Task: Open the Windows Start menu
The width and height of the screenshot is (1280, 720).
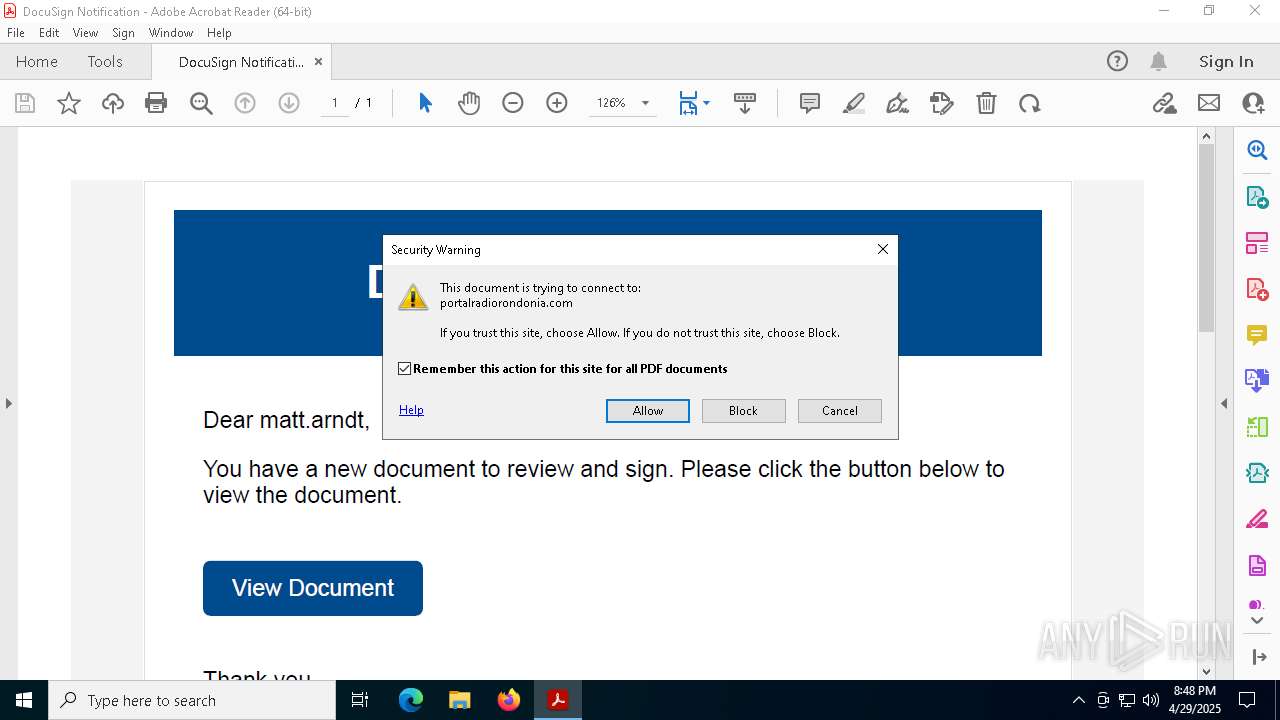Action: click(24, 700)
